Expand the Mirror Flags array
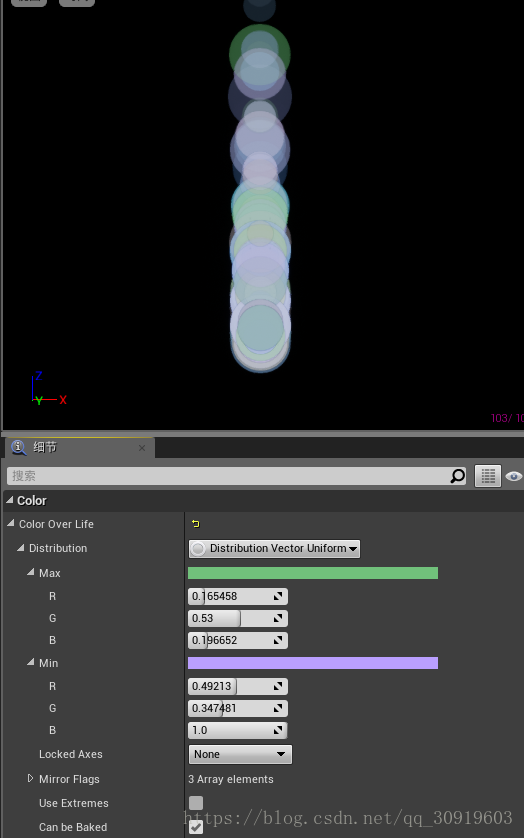Image resolution: width=524 pixels, height=838 pixels. (x=30, y=778)
